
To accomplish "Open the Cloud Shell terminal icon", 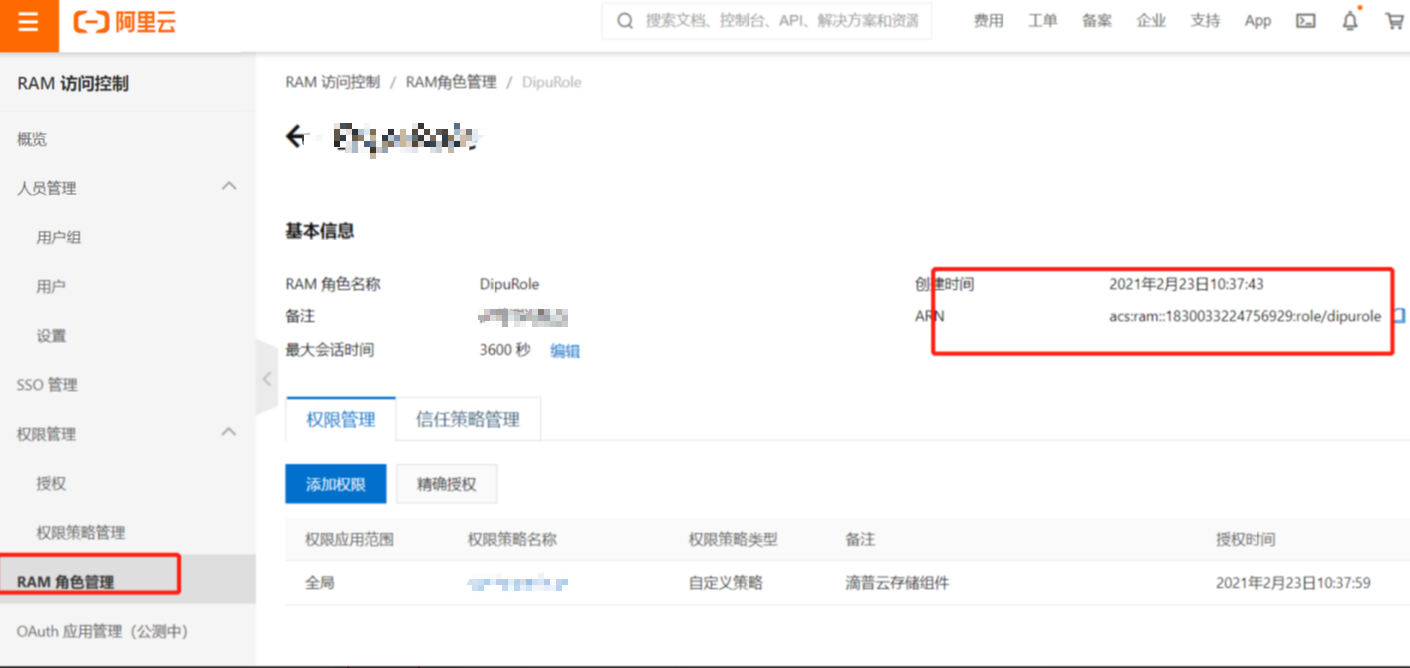I will (1305, 21).
